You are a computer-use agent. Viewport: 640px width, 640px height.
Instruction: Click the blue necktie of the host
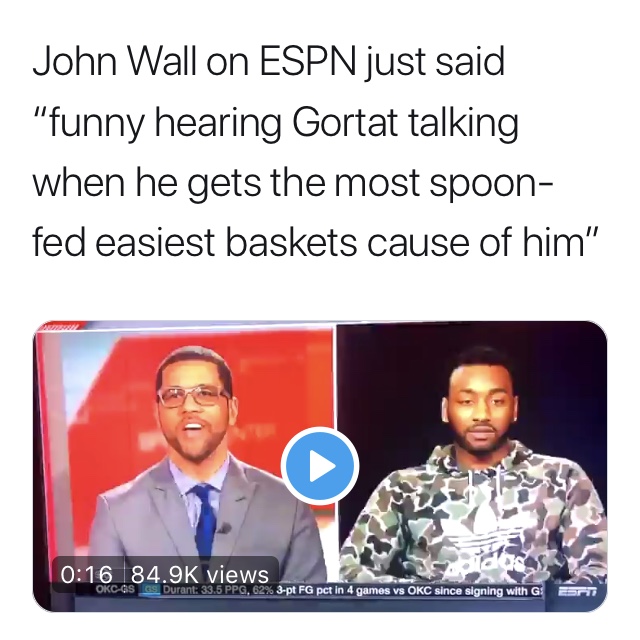coord(205,518)
